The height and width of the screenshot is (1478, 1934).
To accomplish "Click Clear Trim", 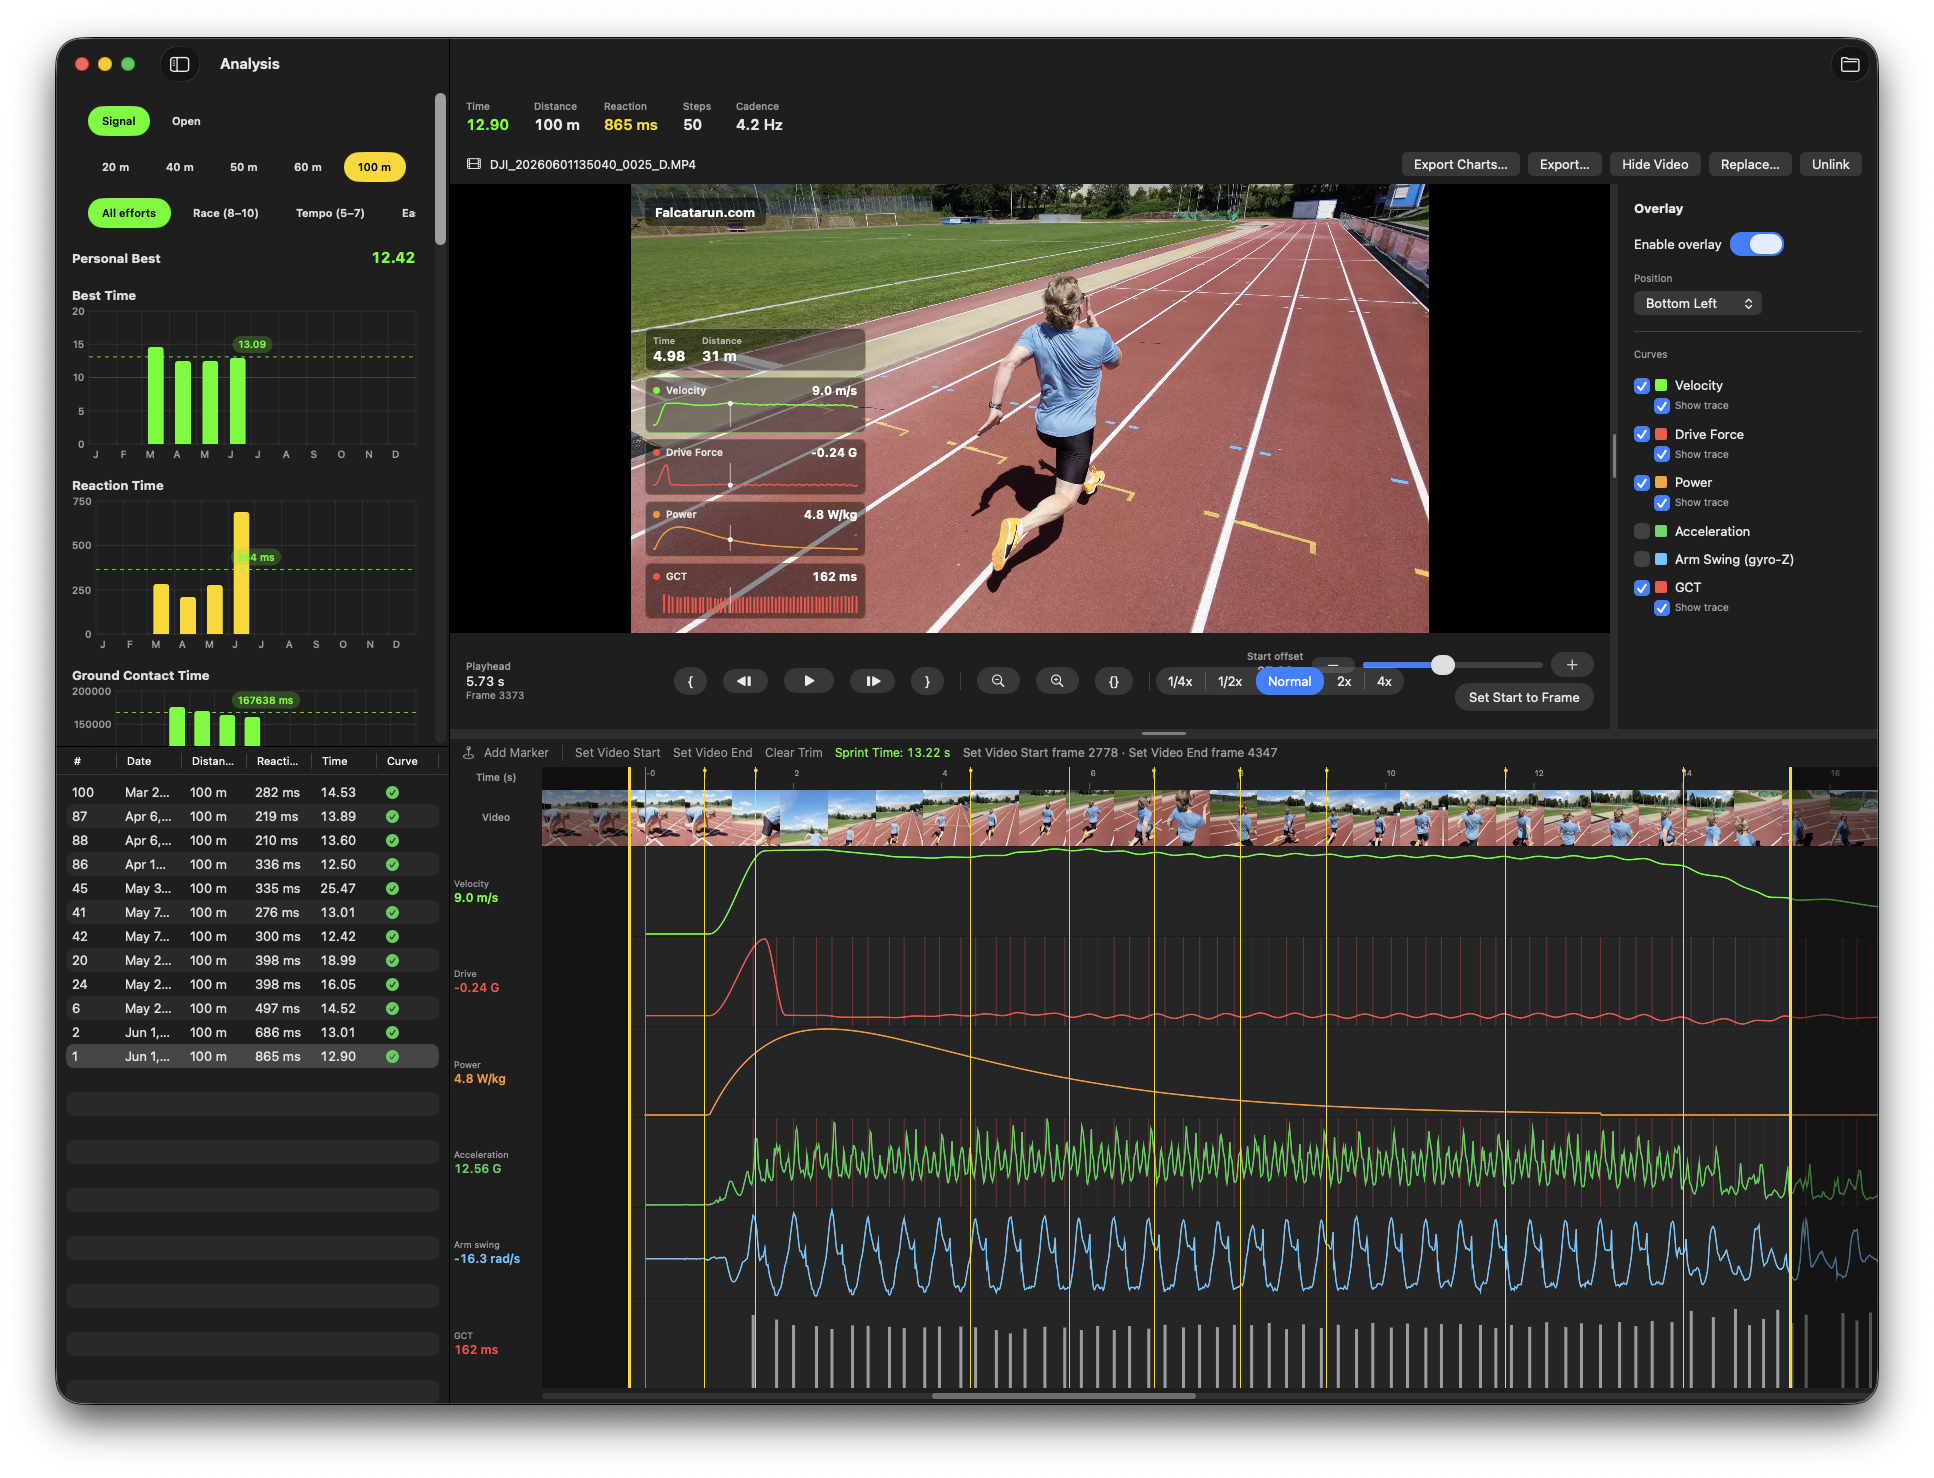I will pos(793,752).
